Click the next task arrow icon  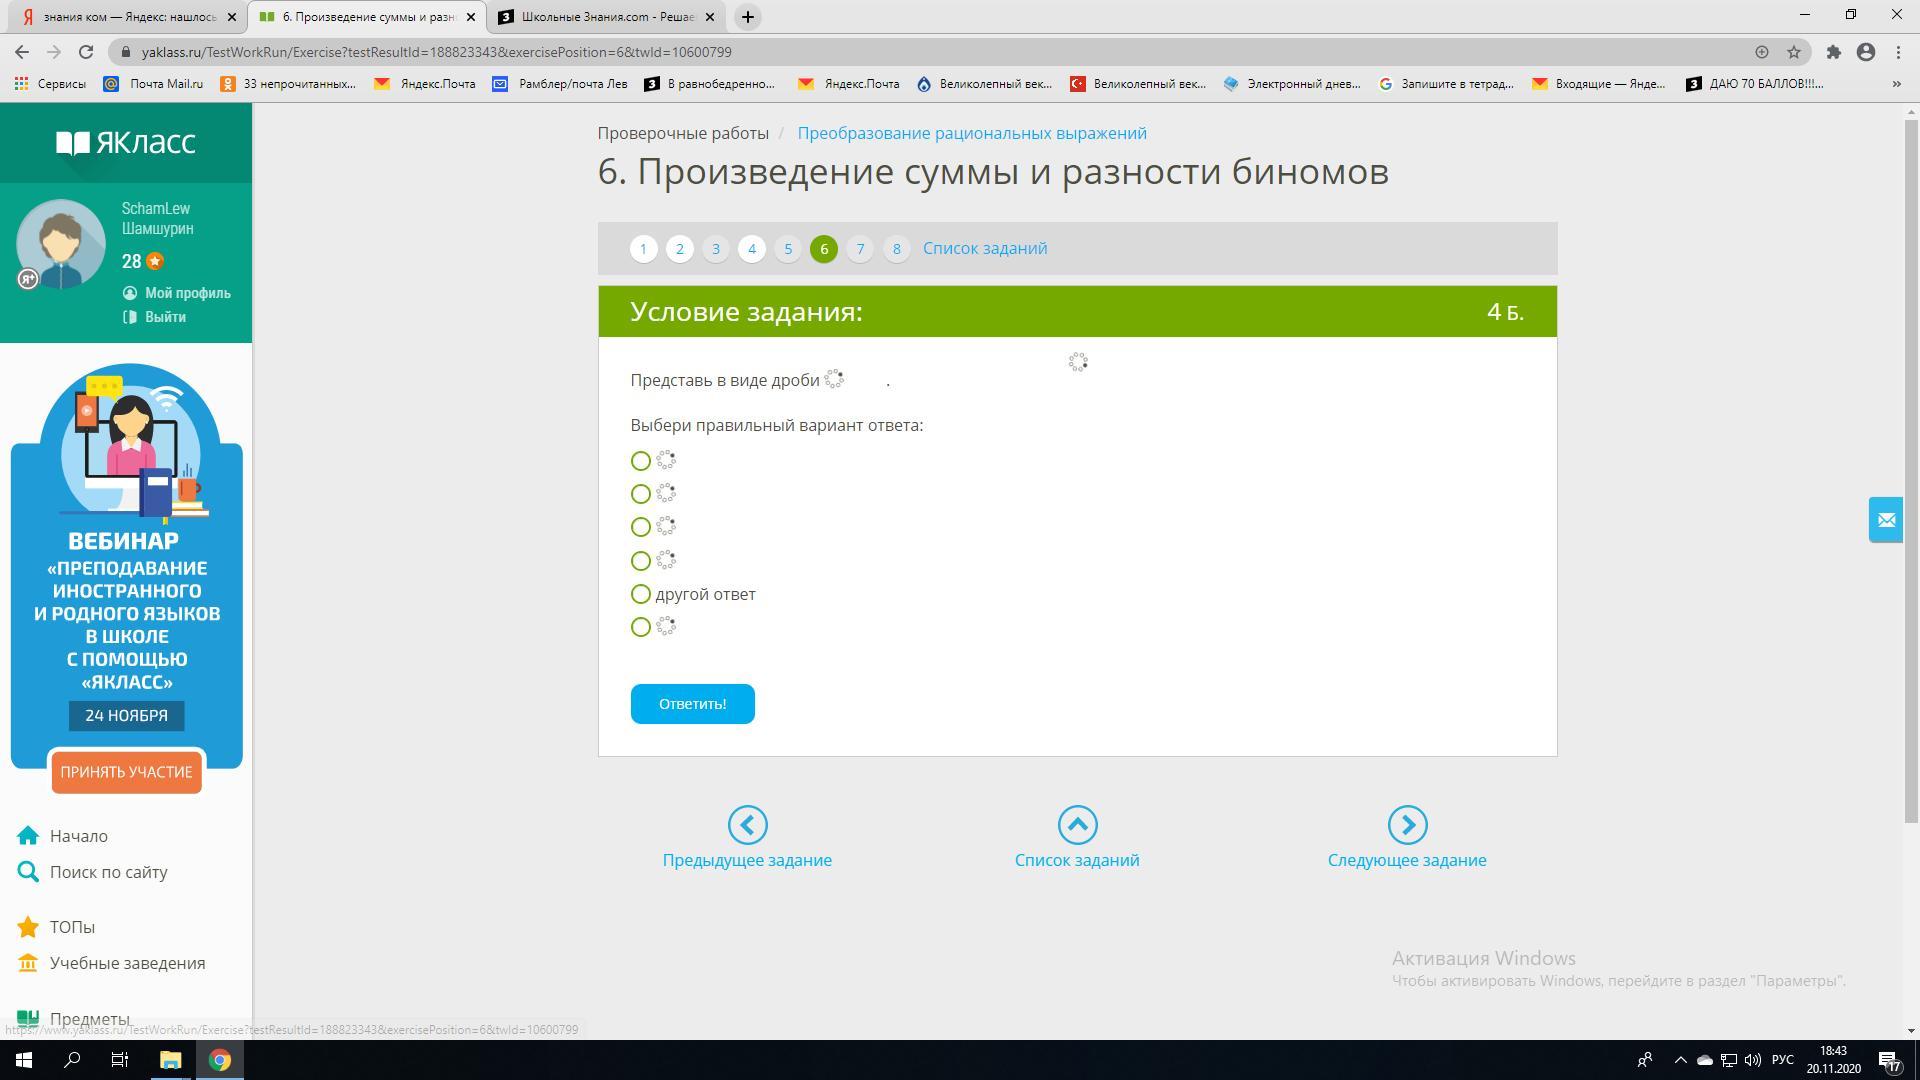(1407, 825)
